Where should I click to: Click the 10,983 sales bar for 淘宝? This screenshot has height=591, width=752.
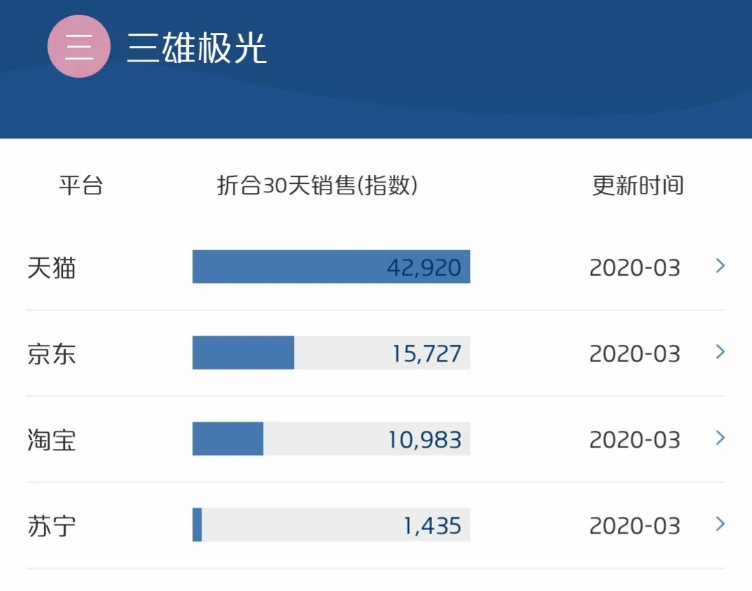331,438
